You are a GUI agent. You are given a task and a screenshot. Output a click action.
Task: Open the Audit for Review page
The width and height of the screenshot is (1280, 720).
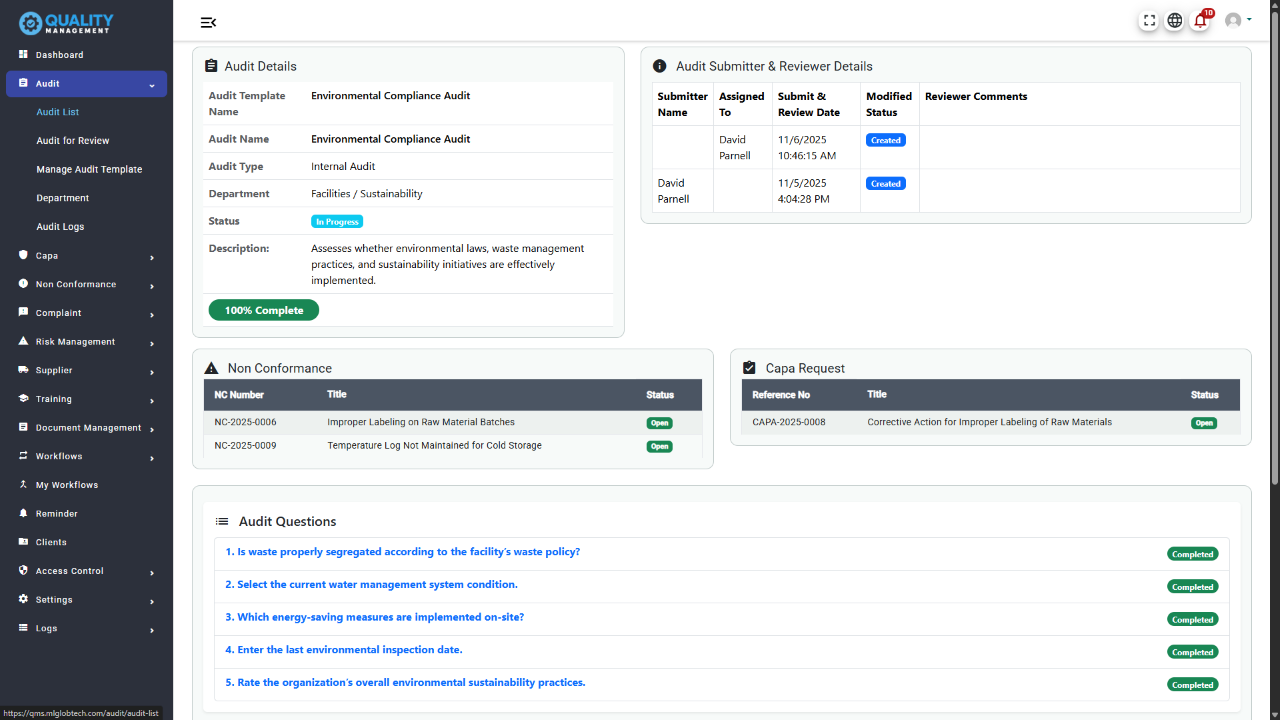(73, 141)
